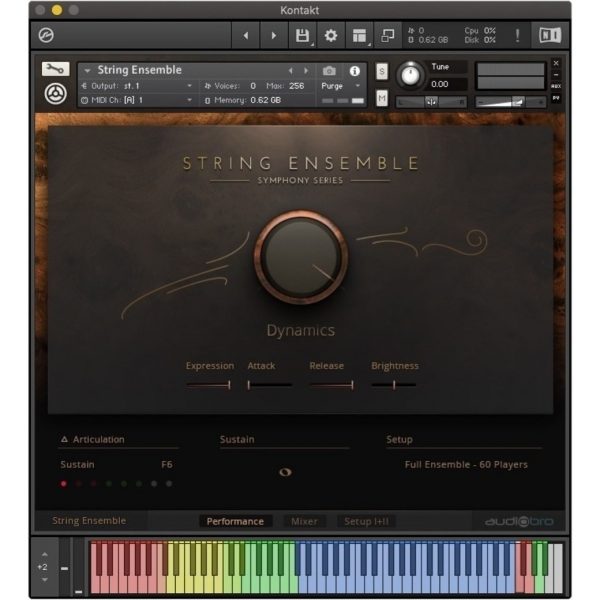600x600 pixels.
Task: Click the Max voices value 256
Action: (296, 86)
